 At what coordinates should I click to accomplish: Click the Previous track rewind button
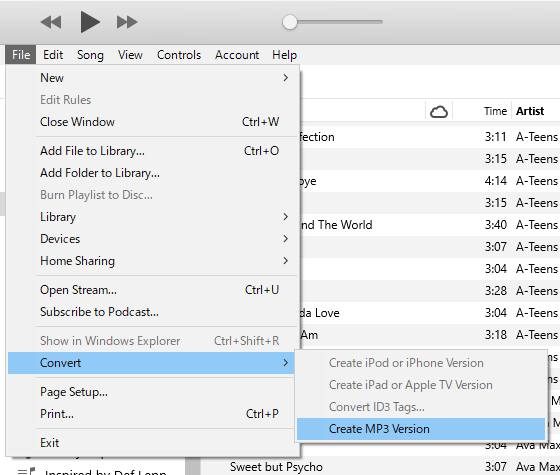(51, 22)
